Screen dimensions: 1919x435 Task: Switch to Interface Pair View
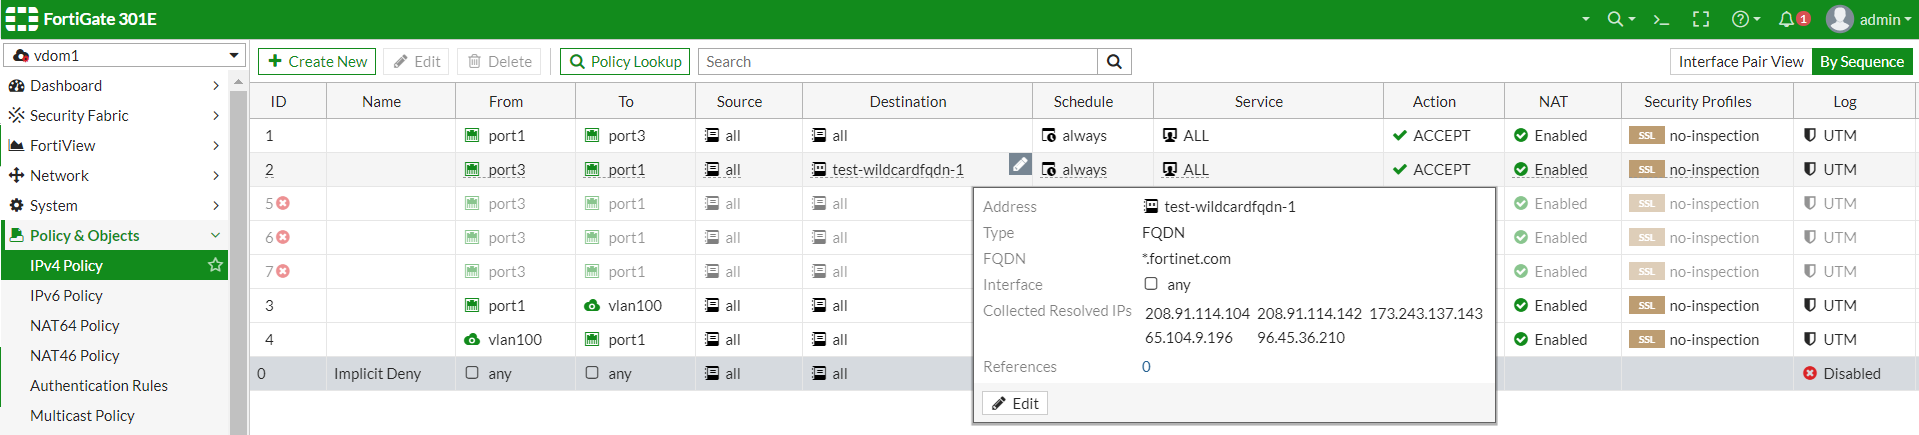(1740, 62)
